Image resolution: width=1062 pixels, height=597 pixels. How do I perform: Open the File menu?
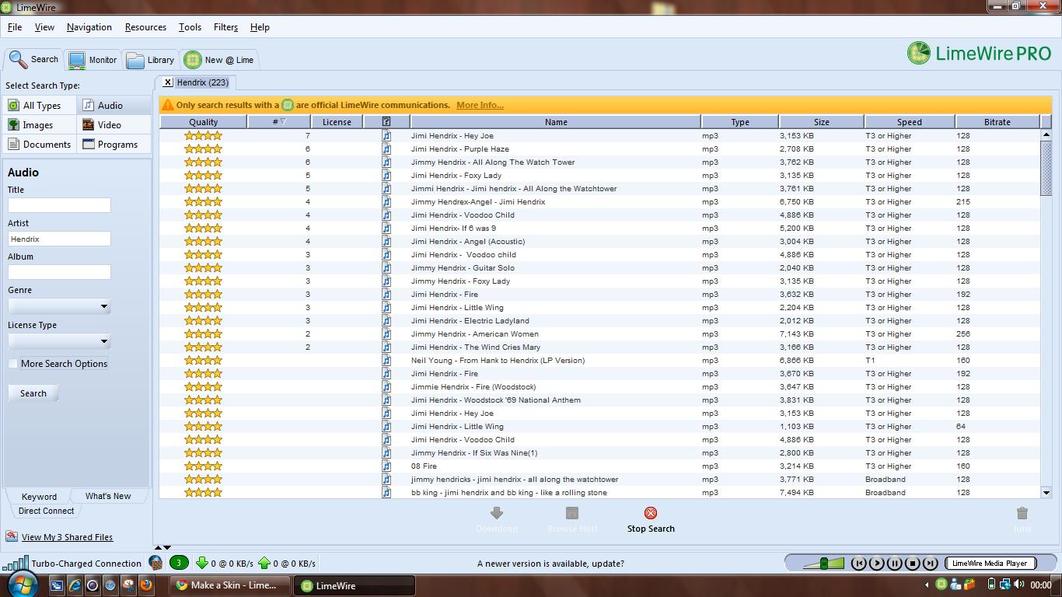(x=14, y=27)
